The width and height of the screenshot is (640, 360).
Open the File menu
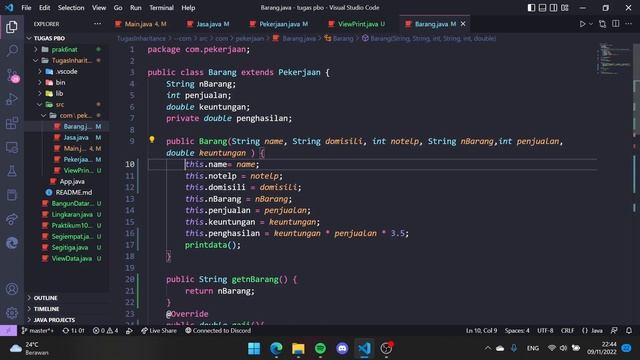click(26, 8)
